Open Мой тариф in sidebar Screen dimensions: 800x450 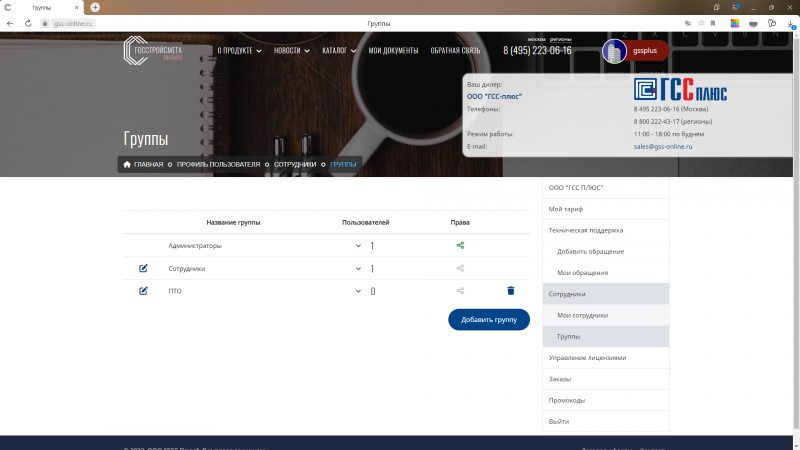click(606, 209)
